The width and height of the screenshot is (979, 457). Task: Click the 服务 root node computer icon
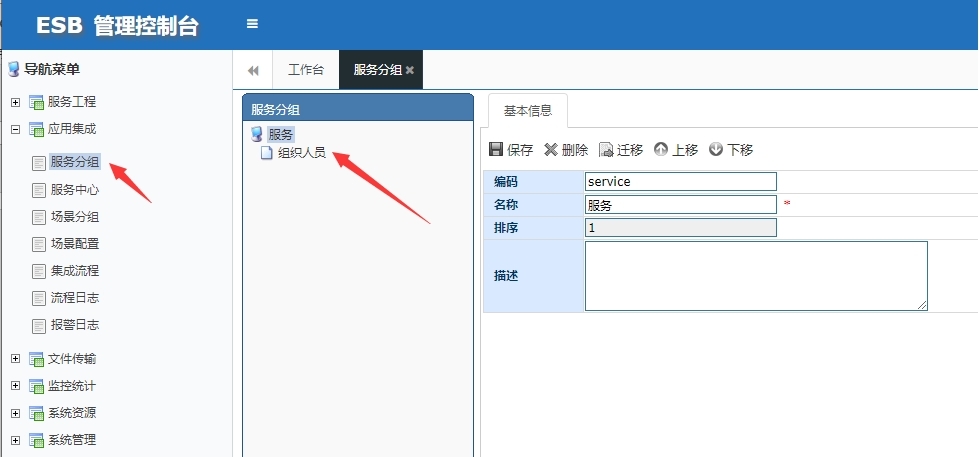click(x=256, y=134)
